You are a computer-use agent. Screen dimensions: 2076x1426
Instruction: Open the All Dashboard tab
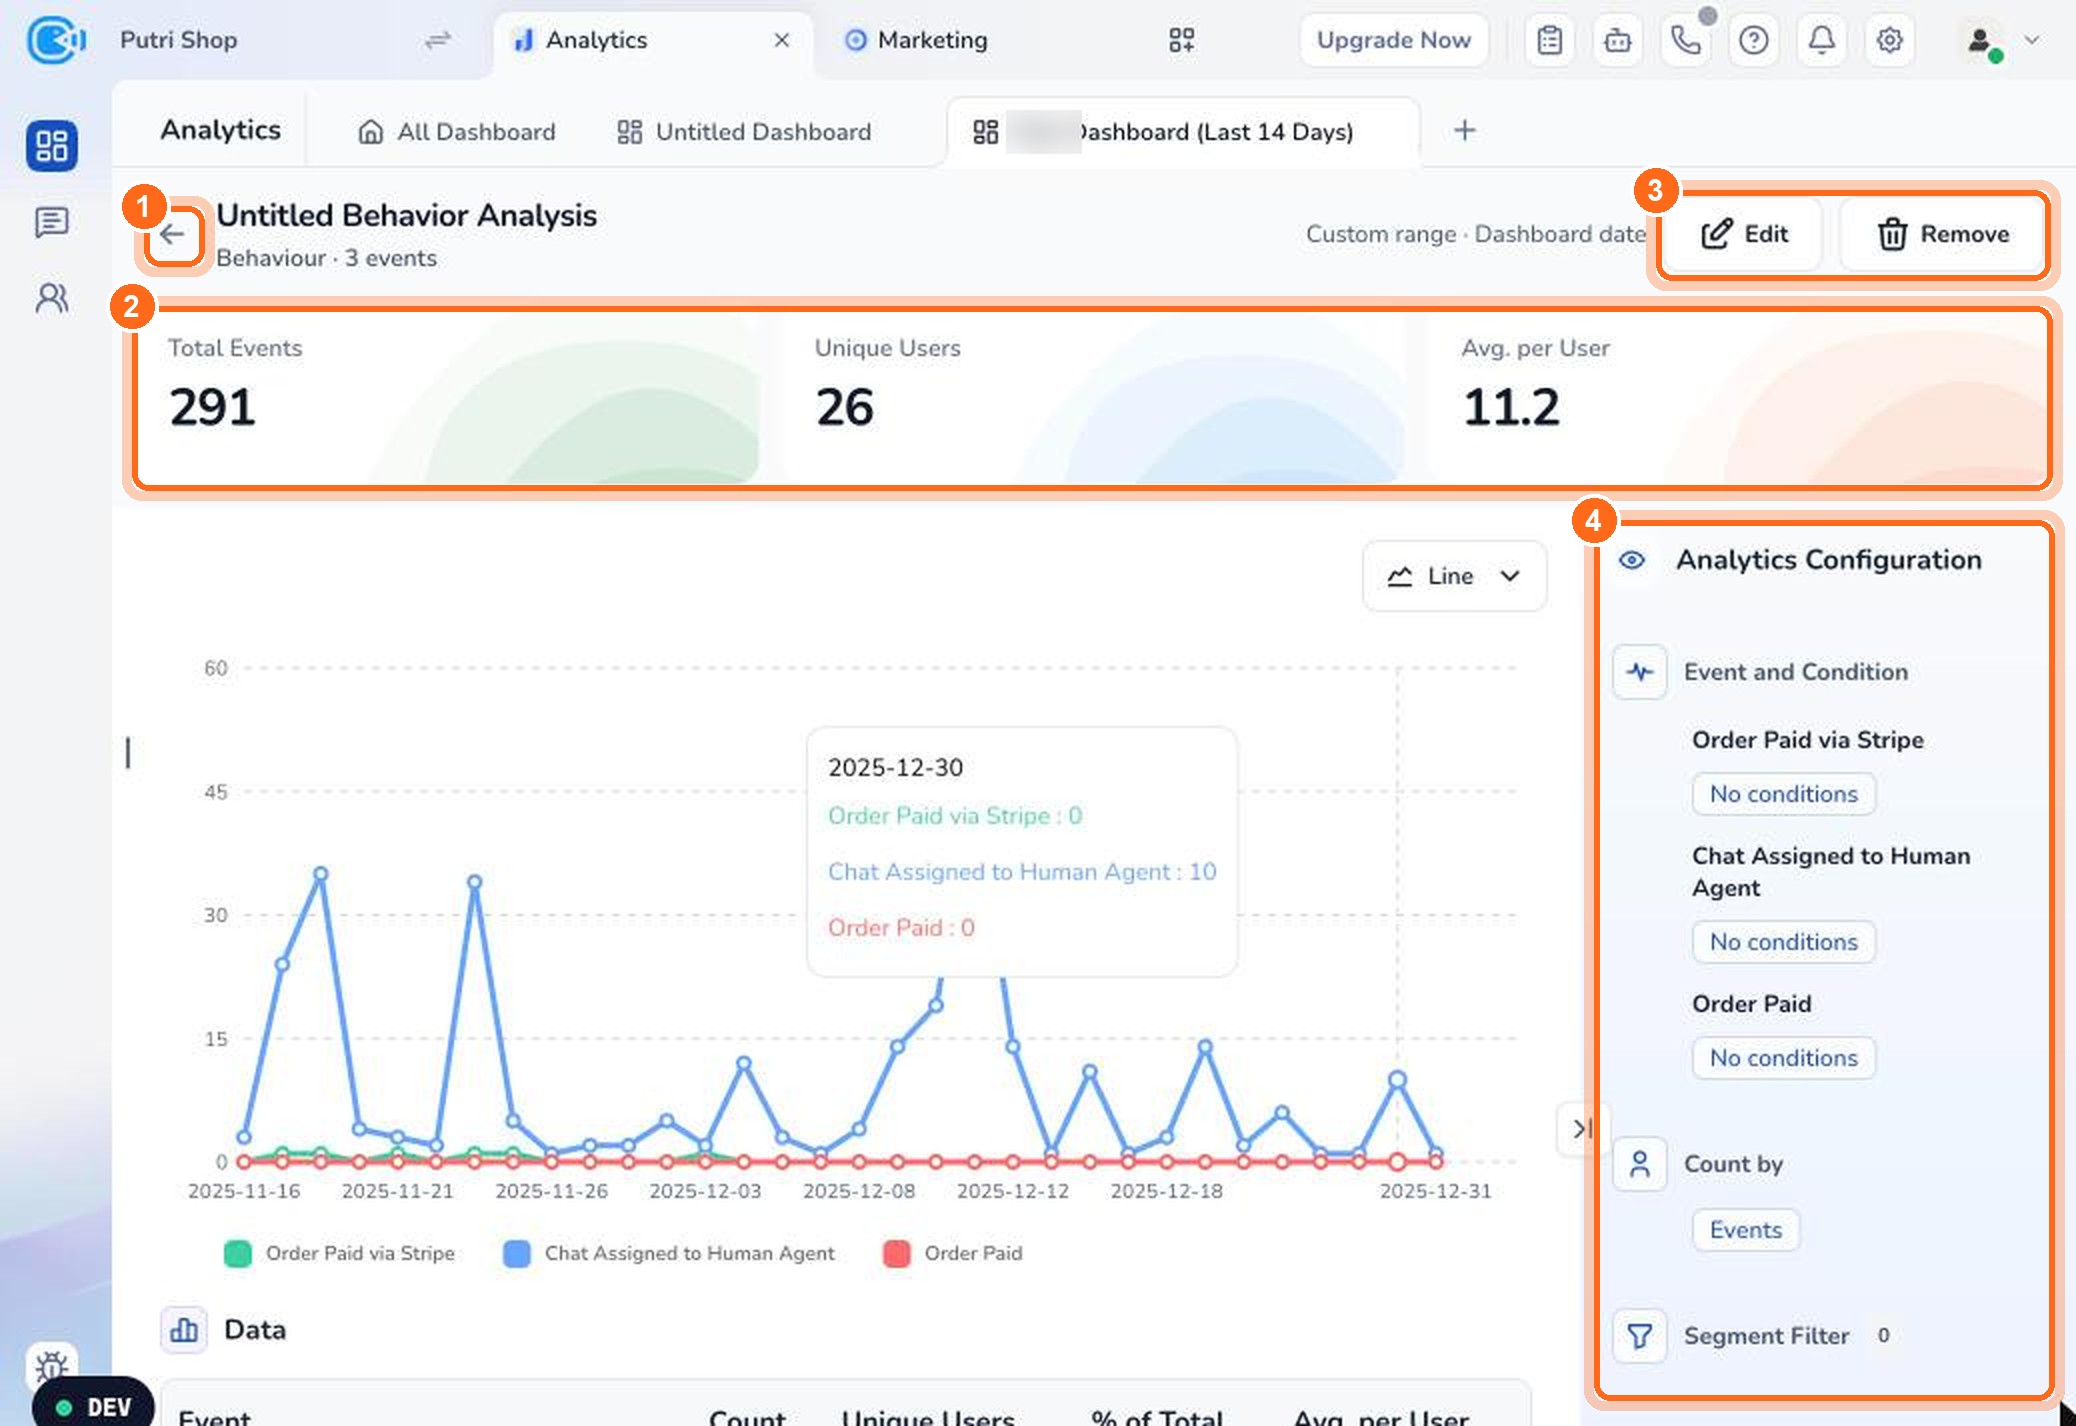click(x=457, y=132)
